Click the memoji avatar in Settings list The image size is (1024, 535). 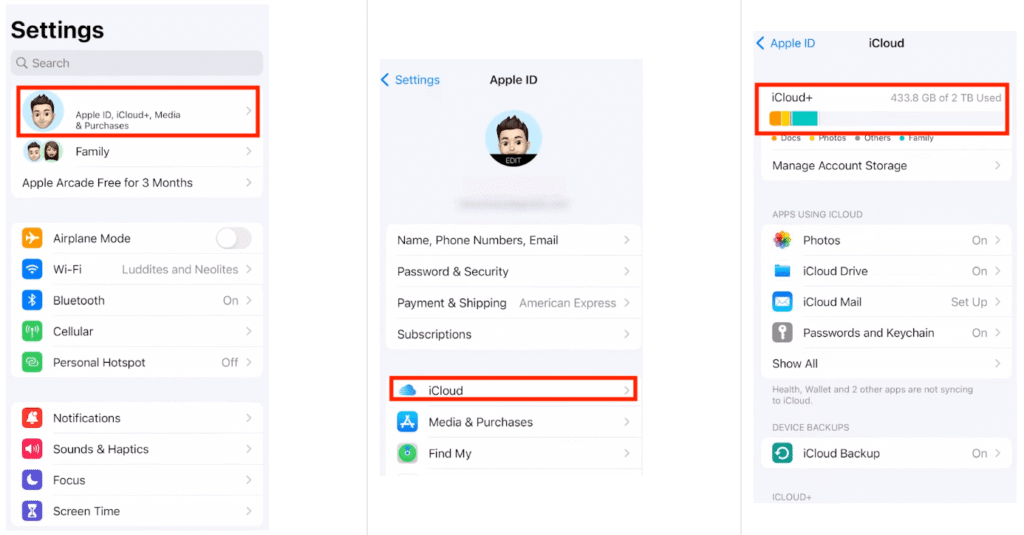pos(43,112)
